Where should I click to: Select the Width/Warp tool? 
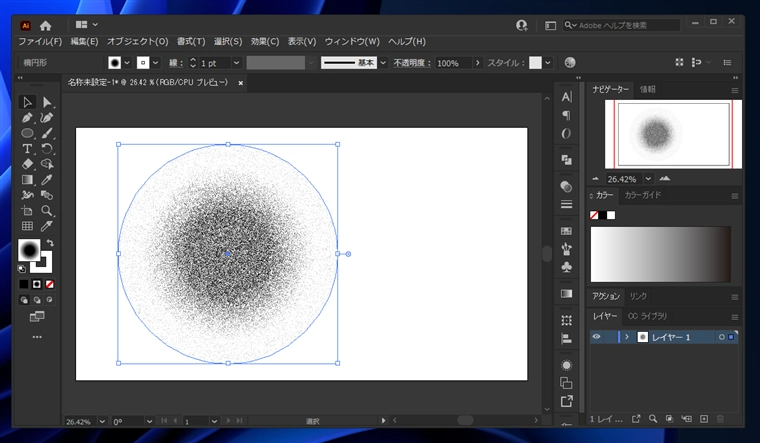click(x=27, y=195)
